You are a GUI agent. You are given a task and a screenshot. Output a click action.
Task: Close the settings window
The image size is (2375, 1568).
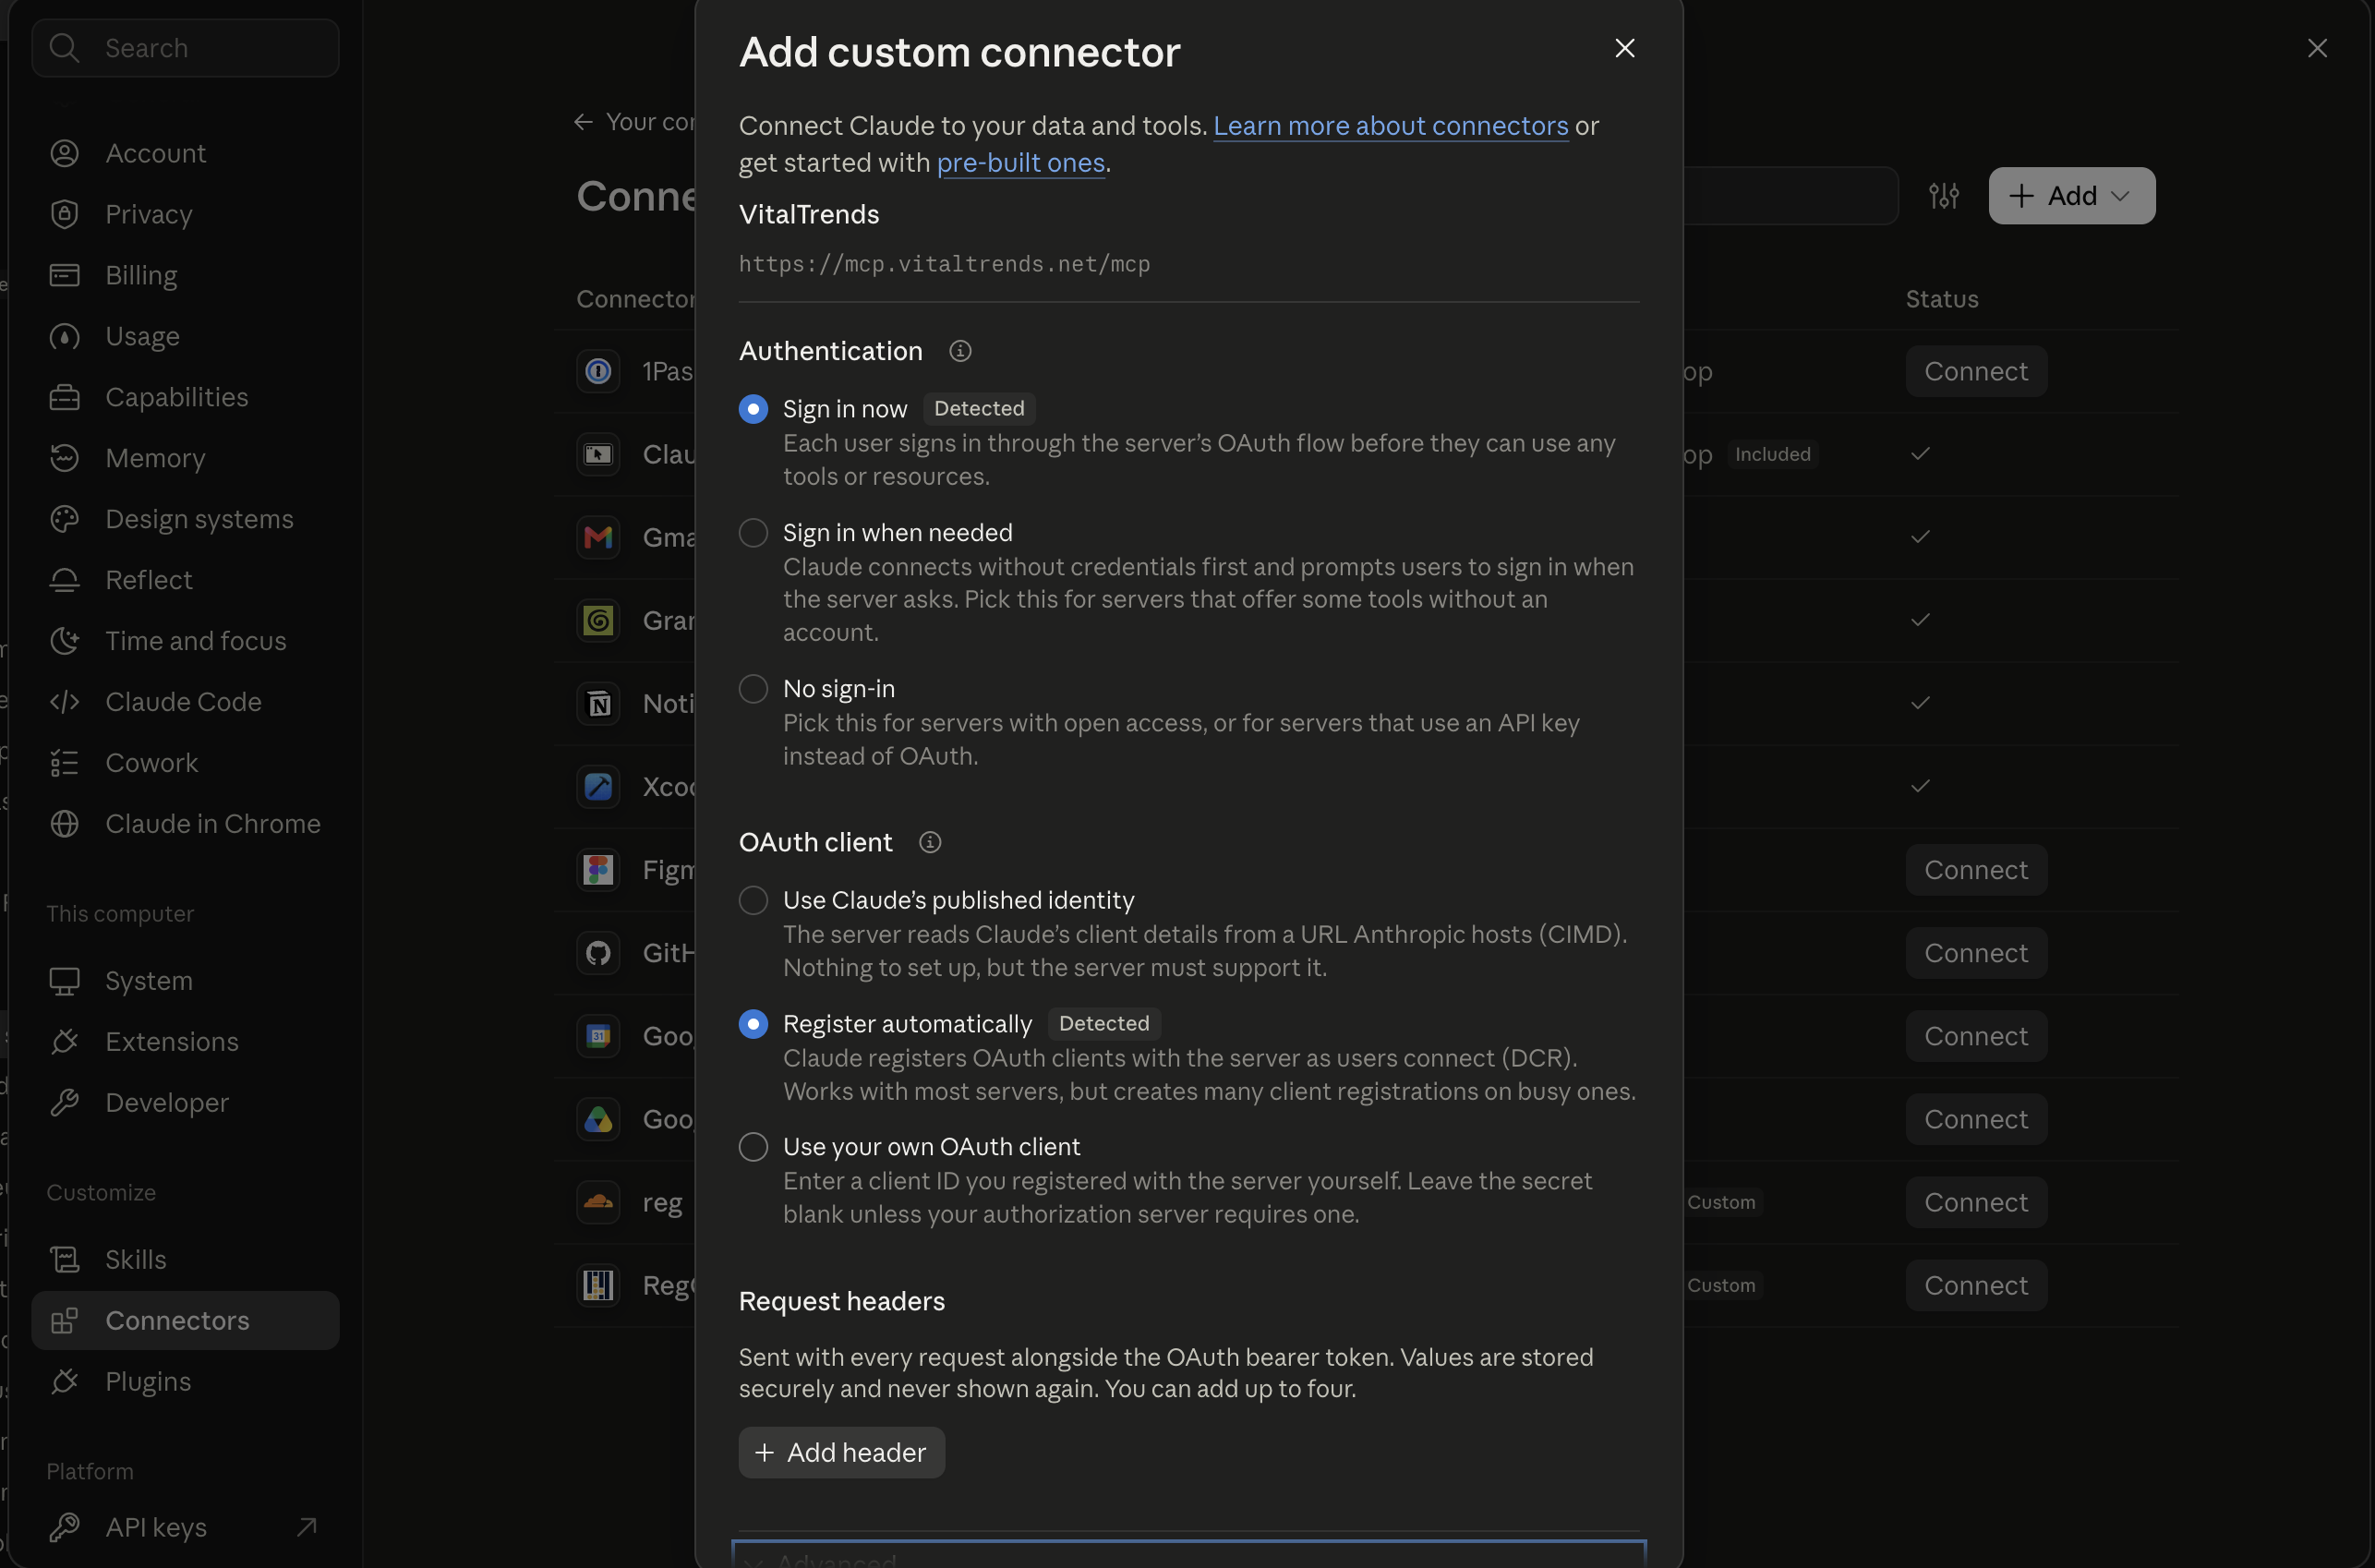(2317, 48)
